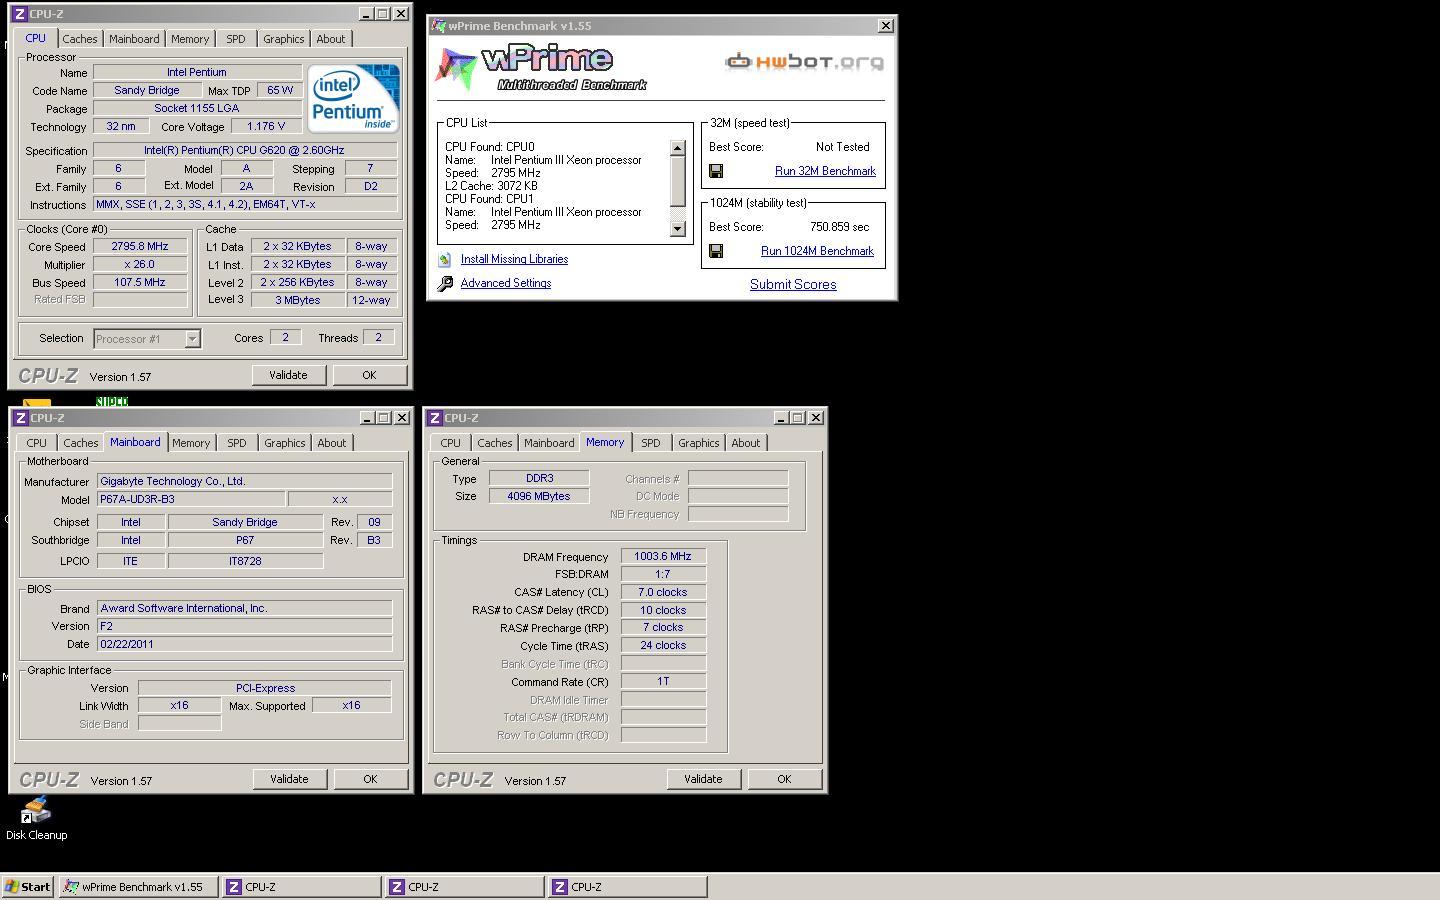1440x900 pixels.
Task: Click the save icon under 1024M stability test
Action: pyautogui.click(x=716, y=251)
